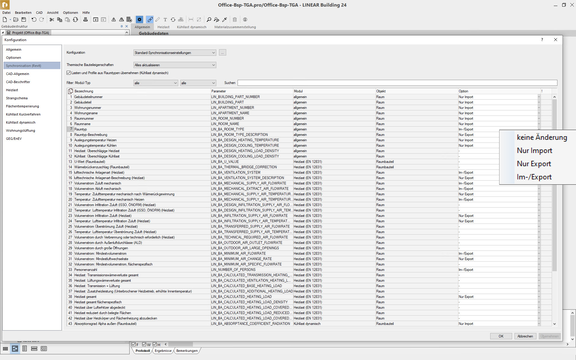Click into the Suchen search field
This screenshot has width=576, height=360.
click(397, 83)
